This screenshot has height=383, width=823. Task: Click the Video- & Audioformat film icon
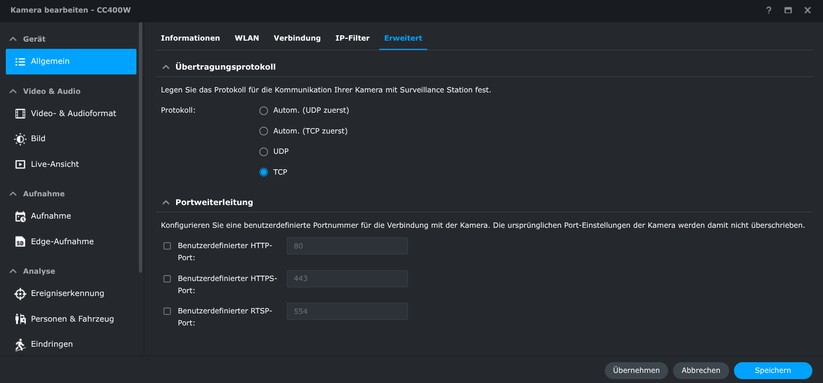click(x=20, y=113)
